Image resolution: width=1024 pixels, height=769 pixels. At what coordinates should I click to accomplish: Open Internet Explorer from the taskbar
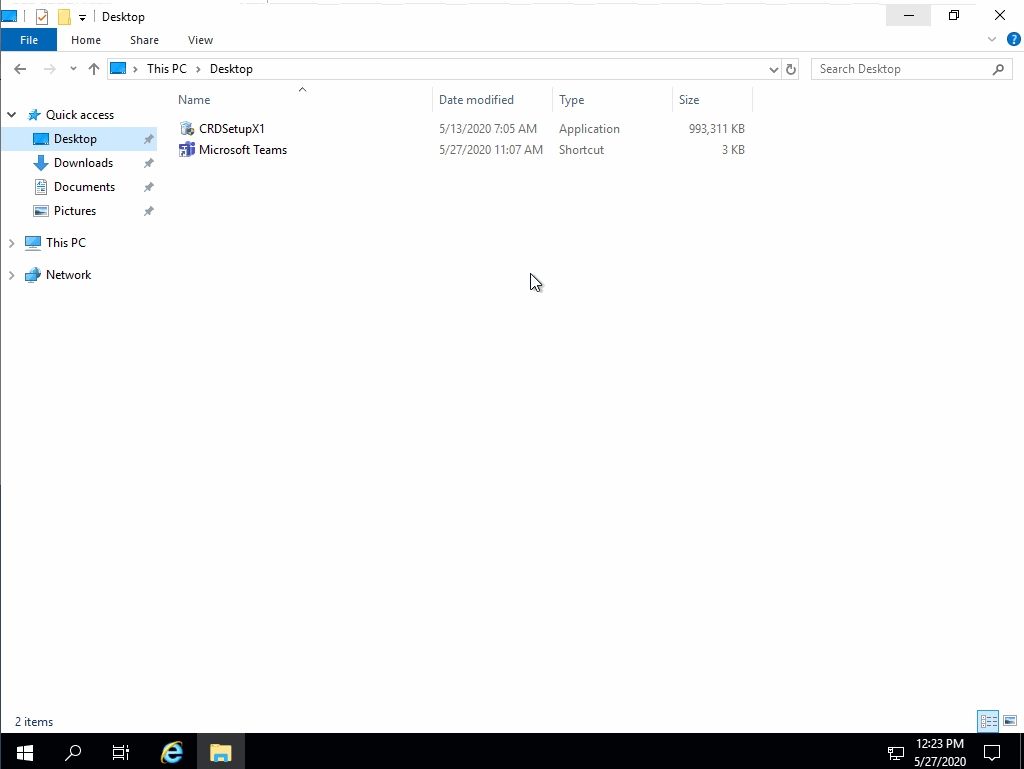(171, 752)
